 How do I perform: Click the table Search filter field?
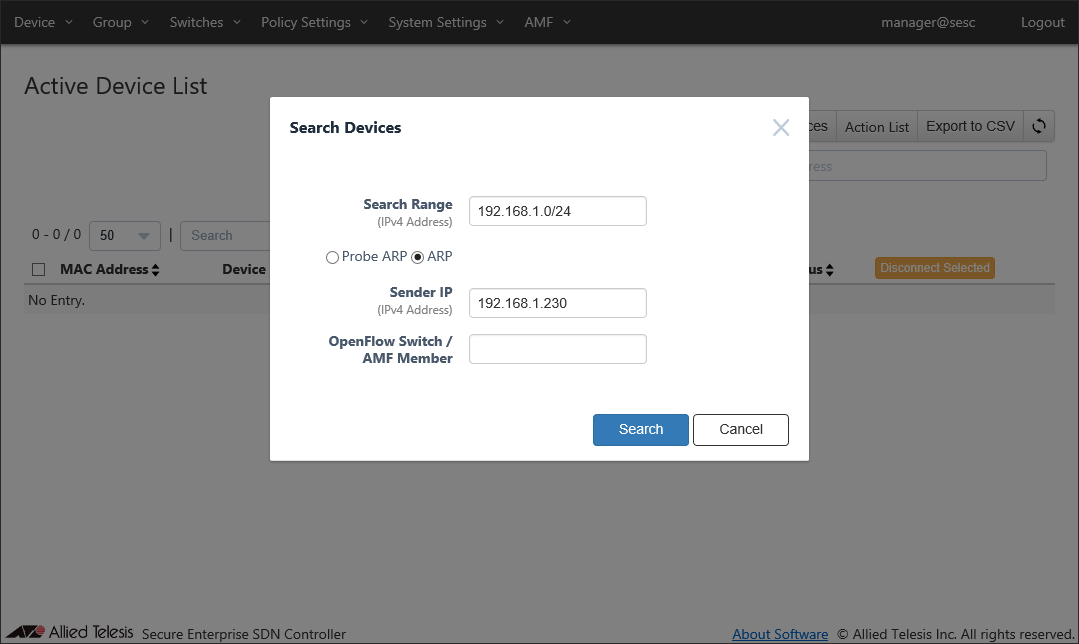point(225,236)
